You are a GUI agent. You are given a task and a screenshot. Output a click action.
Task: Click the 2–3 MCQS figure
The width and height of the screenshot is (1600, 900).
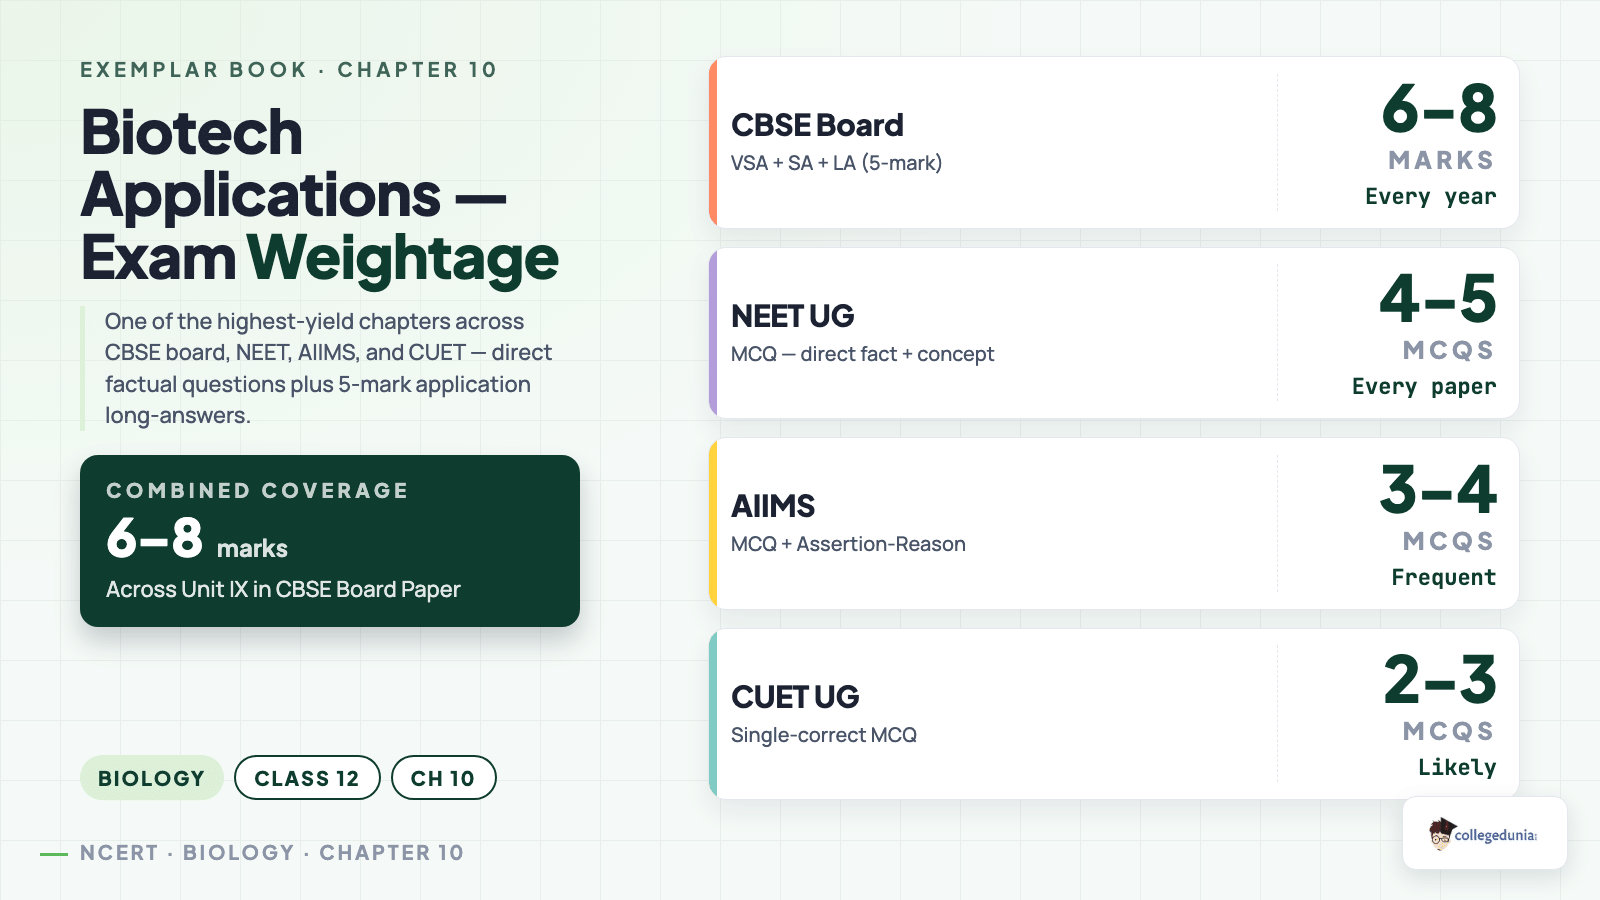click(1440, 696)
